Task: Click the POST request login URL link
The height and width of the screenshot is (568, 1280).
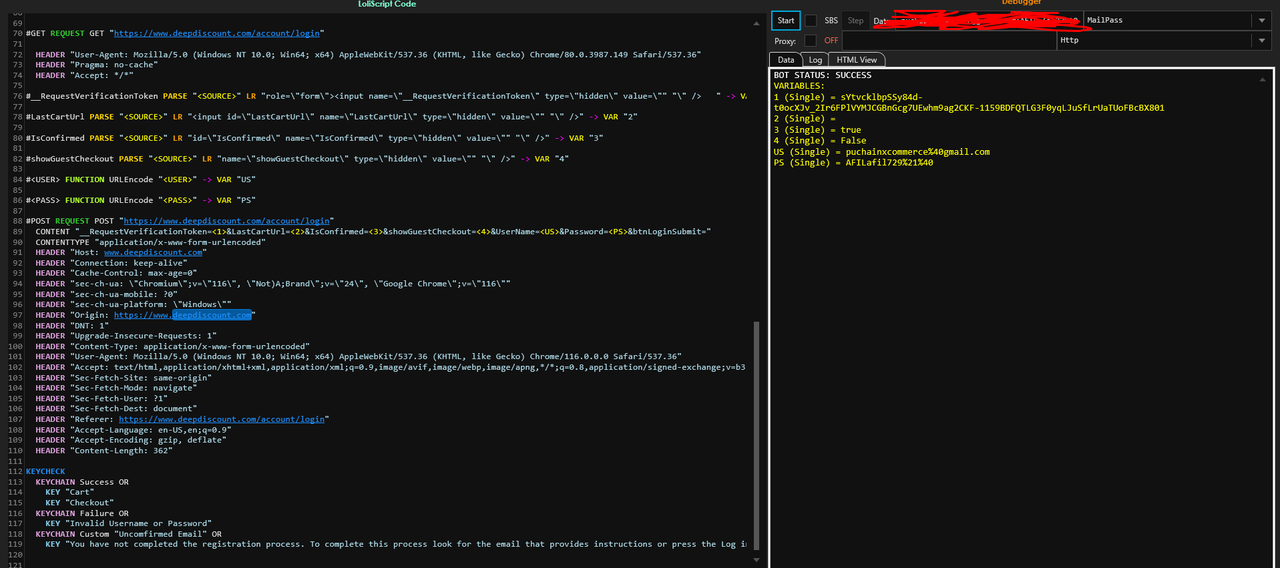Action: point(226,220)
